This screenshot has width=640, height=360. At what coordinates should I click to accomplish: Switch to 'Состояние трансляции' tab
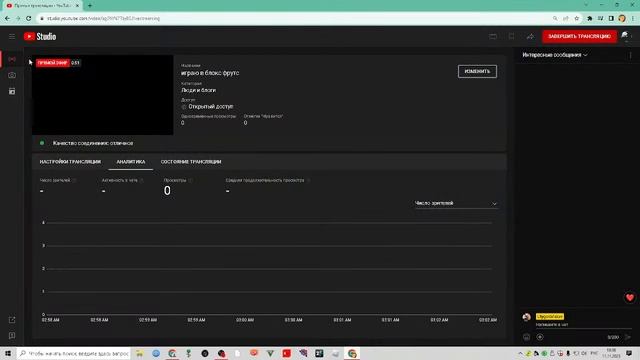click(x=191, y=162)
